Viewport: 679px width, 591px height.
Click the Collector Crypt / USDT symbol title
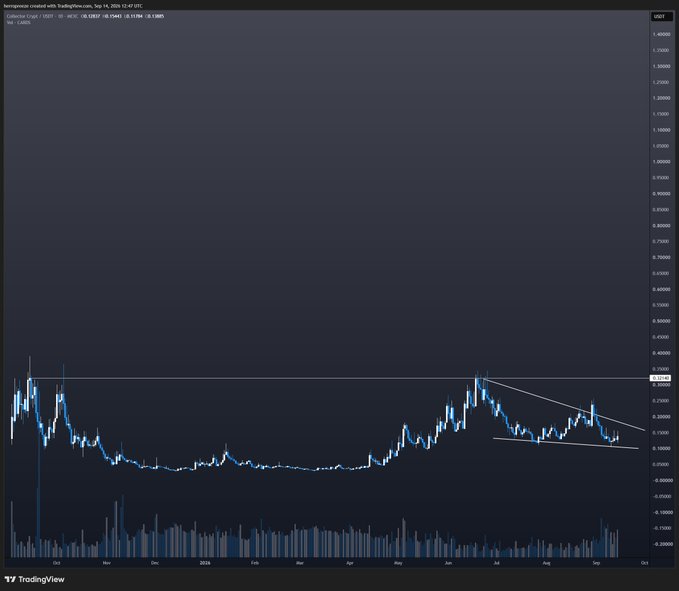coord(28,16)
